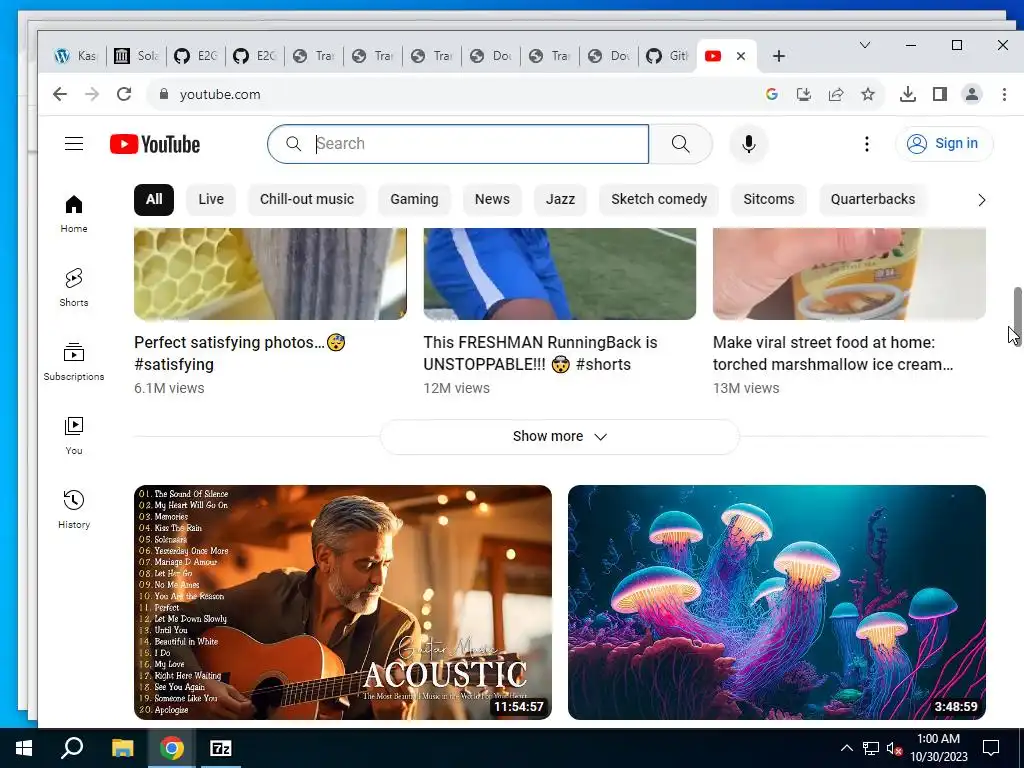The width and height of the screenshot is (1024, 768).
Task: Show hidden system tray icons
Action: (846, 748)
